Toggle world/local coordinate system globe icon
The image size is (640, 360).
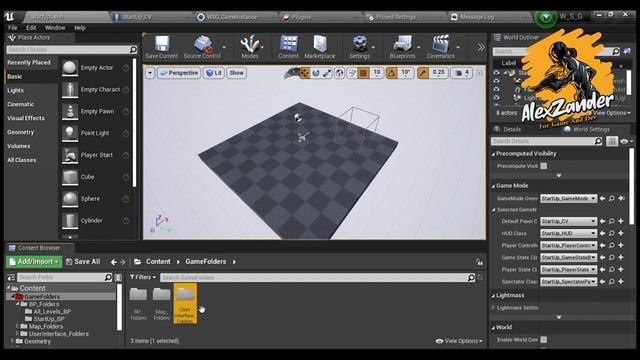pyautogui.click(x=340, y=73)
